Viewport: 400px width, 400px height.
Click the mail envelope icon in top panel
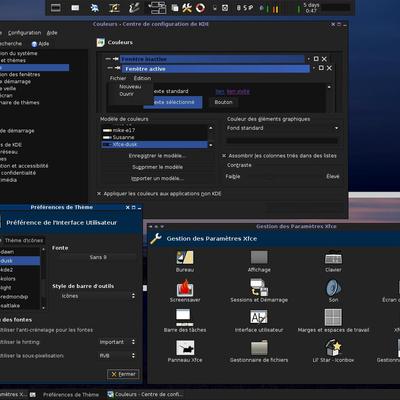(75, 8)
